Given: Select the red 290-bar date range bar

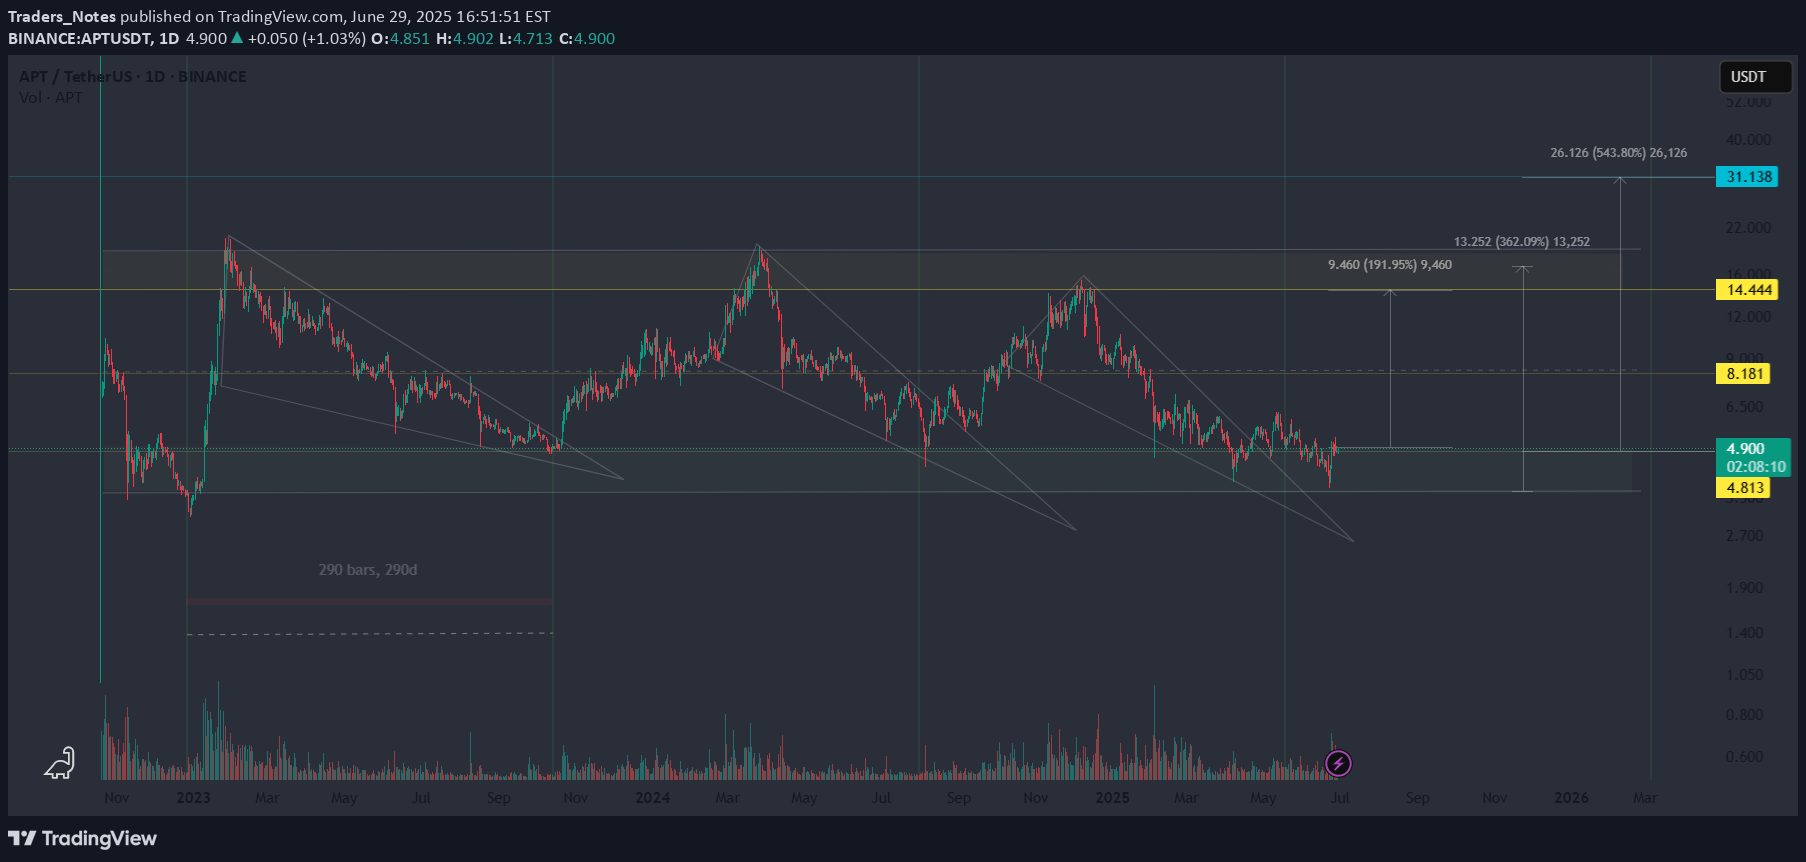Looking at the screenshot, I should pyautogui.click(x=370, y=602).
